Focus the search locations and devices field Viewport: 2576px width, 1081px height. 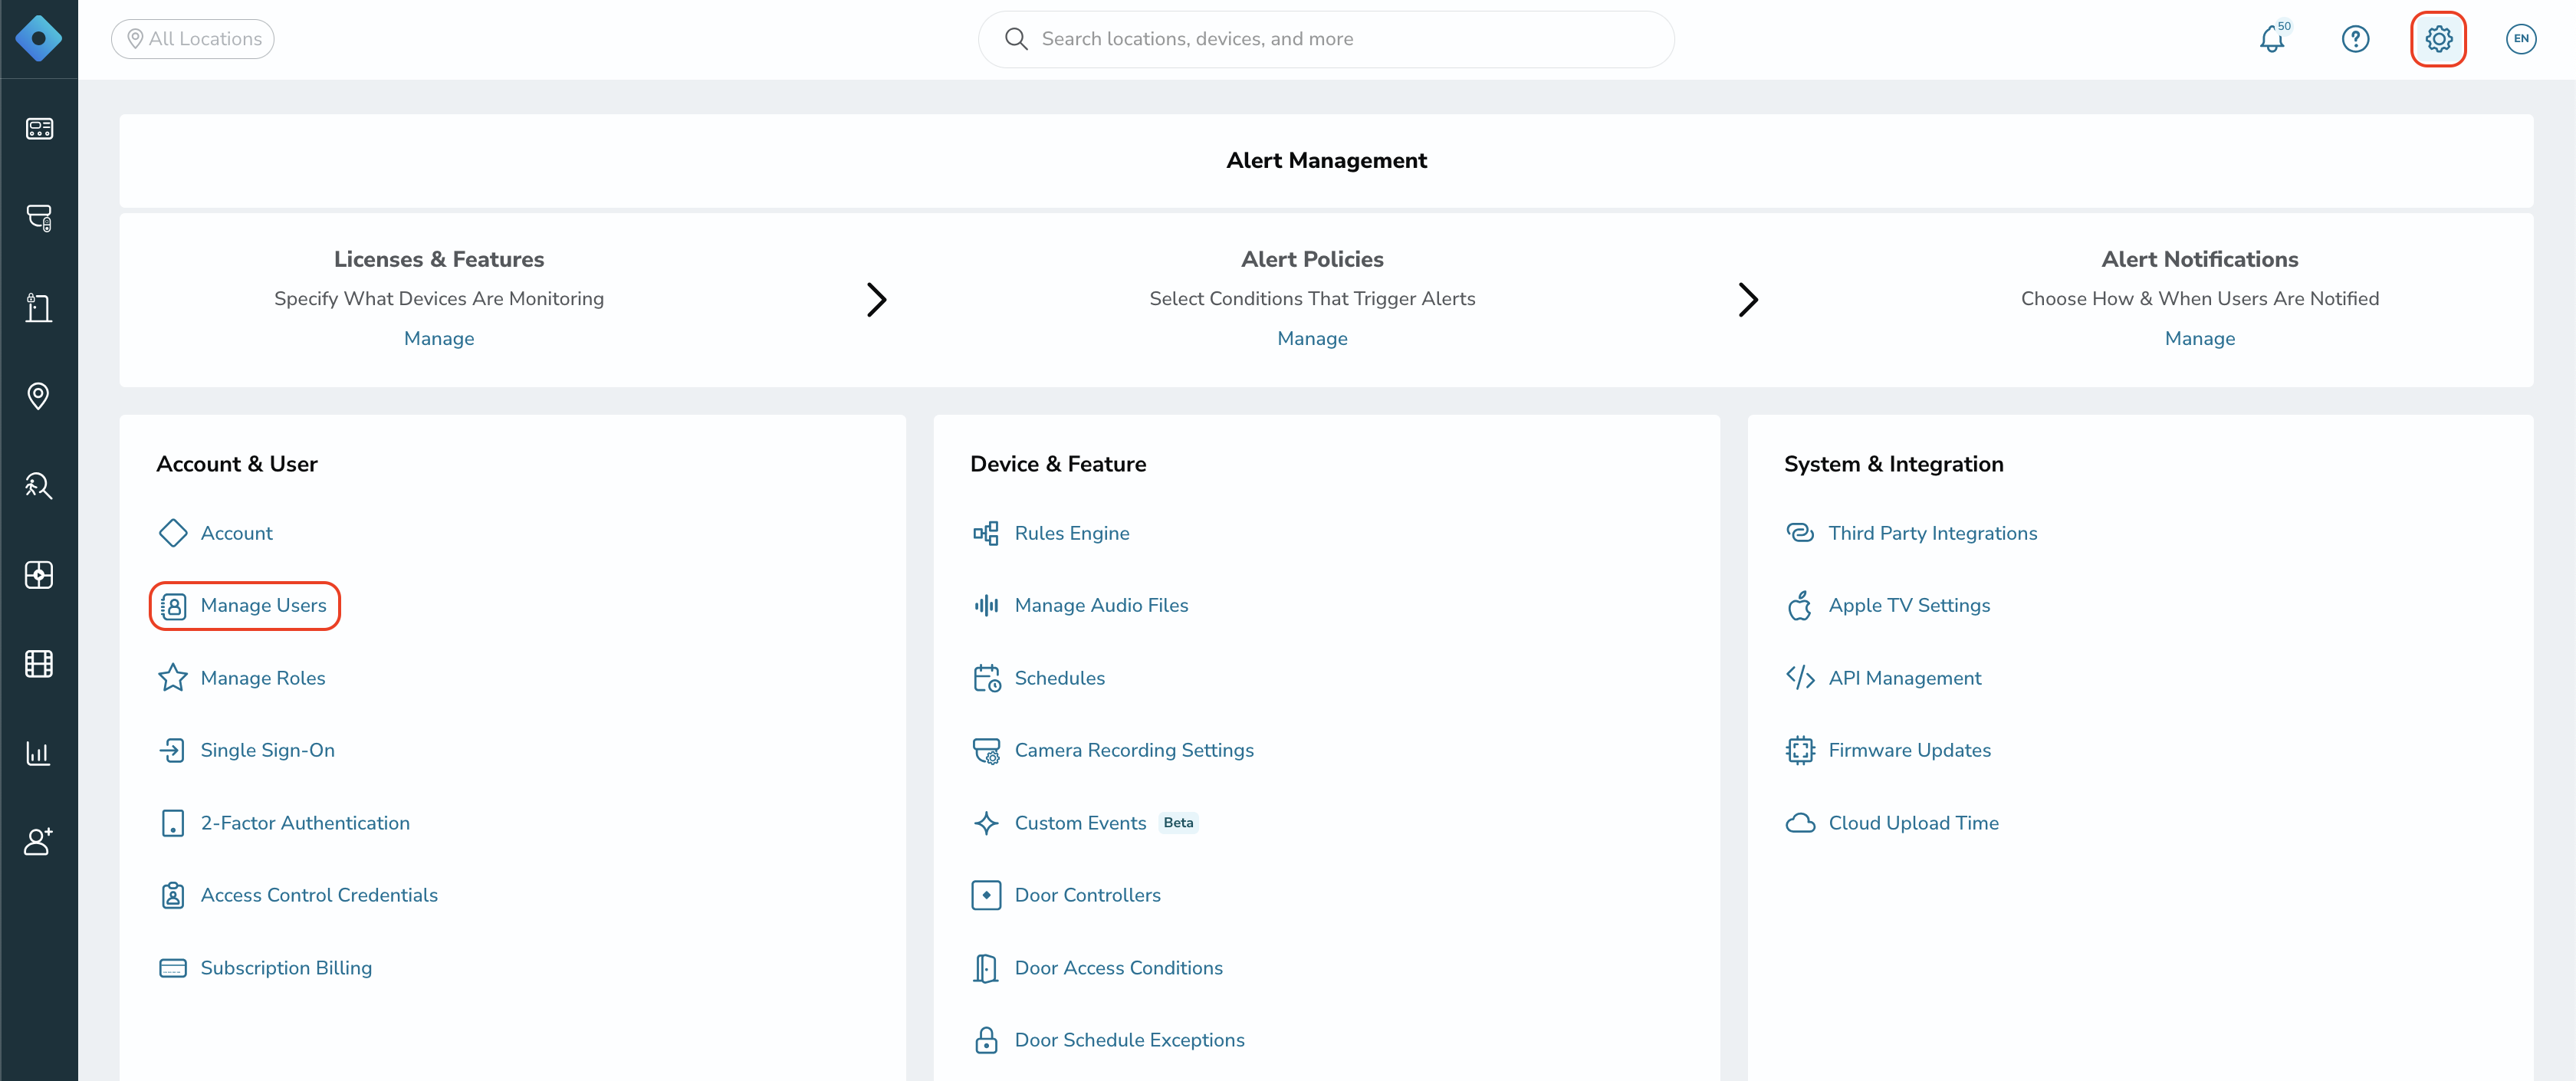[1325, 39]
